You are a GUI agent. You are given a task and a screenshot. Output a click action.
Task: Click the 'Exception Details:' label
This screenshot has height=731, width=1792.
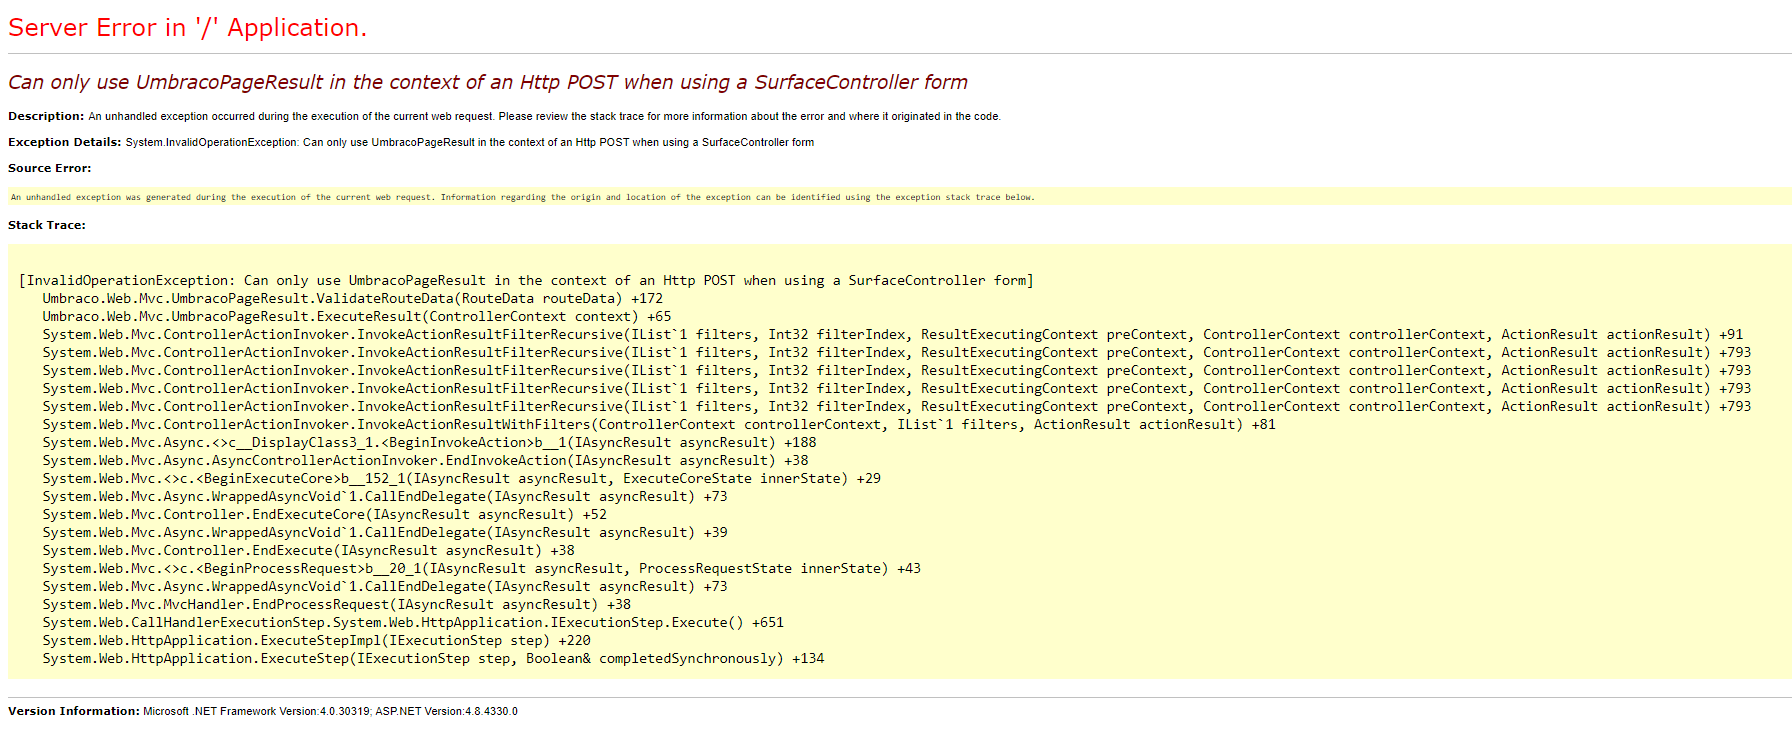64,142
